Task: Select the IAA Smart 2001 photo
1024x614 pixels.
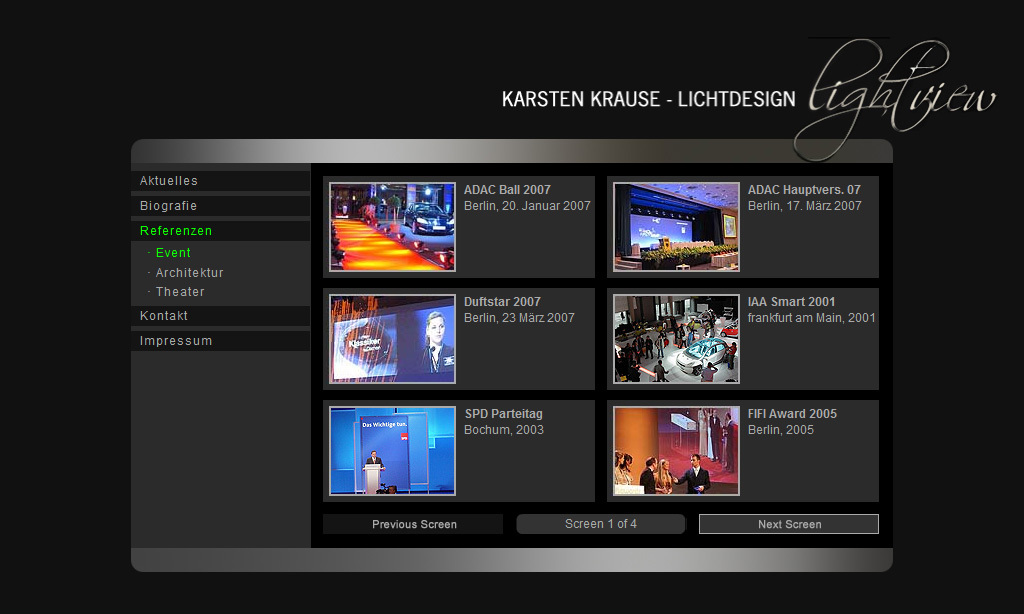Action: point(676,339)
